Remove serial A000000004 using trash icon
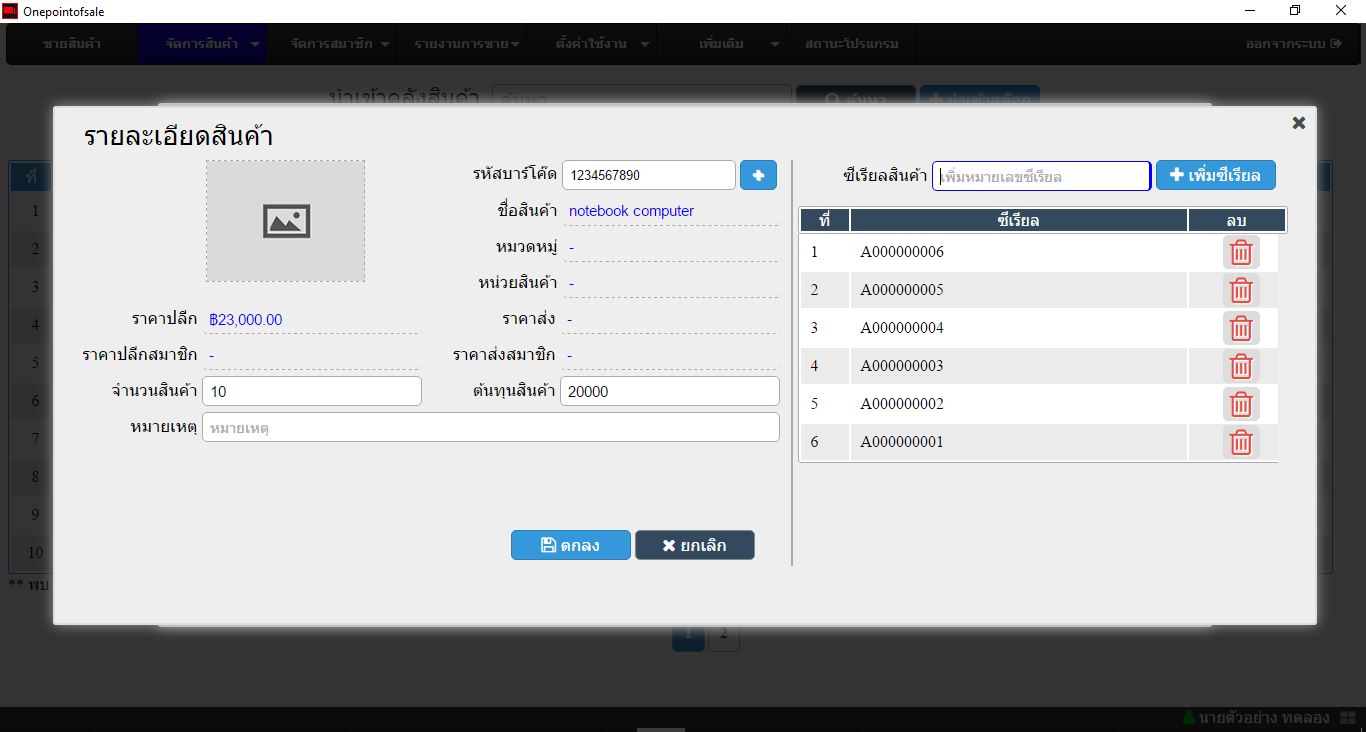The width and height of the screenshot is (1366, 732). [x=1240, y=328]
